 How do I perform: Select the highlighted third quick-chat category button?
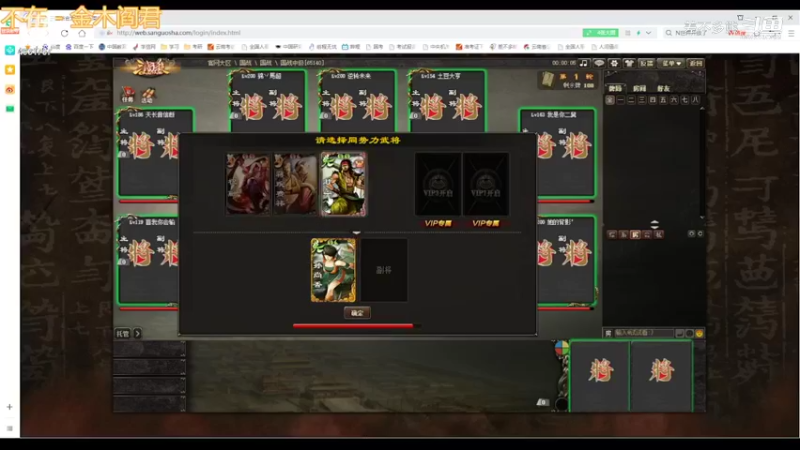[x=635, y=234]
